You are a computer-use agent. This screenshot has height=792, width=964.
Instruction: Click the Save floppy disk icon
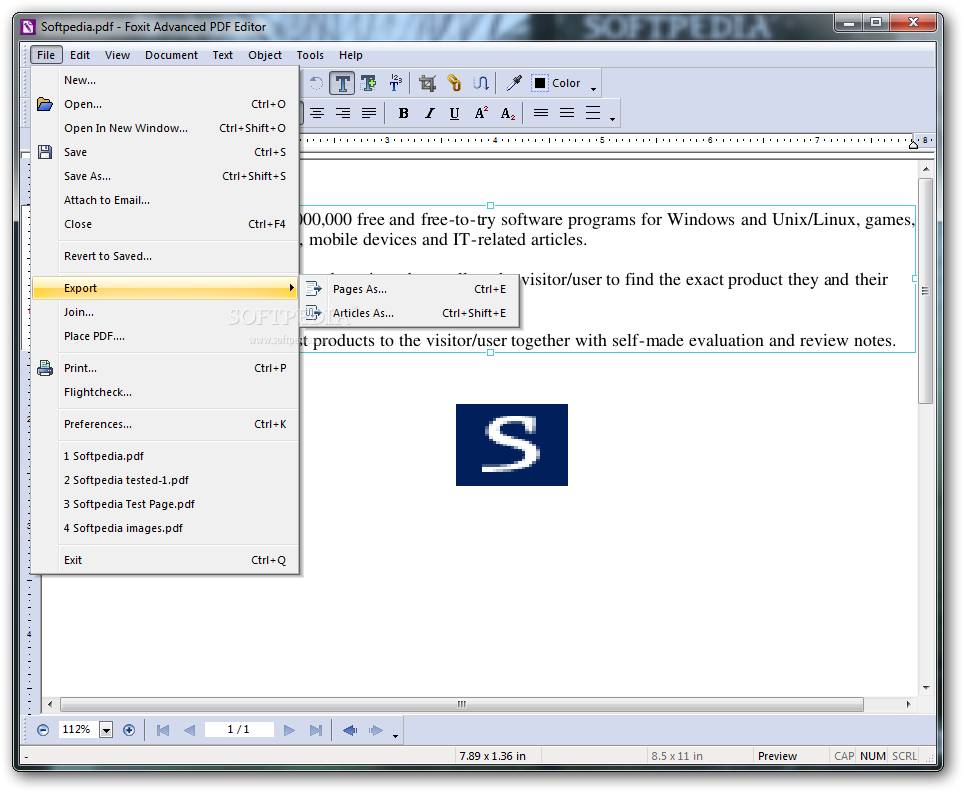pyautogui.click(x=45, y=152)
